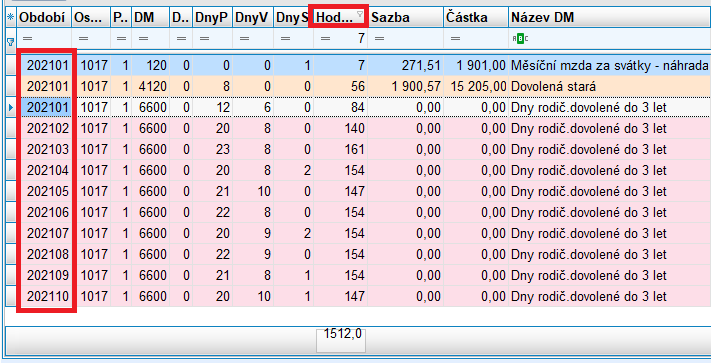Select the 202101 cell in the DM 4120 row
This screenshot has width=711, height=363.
(x=44, y=87)
